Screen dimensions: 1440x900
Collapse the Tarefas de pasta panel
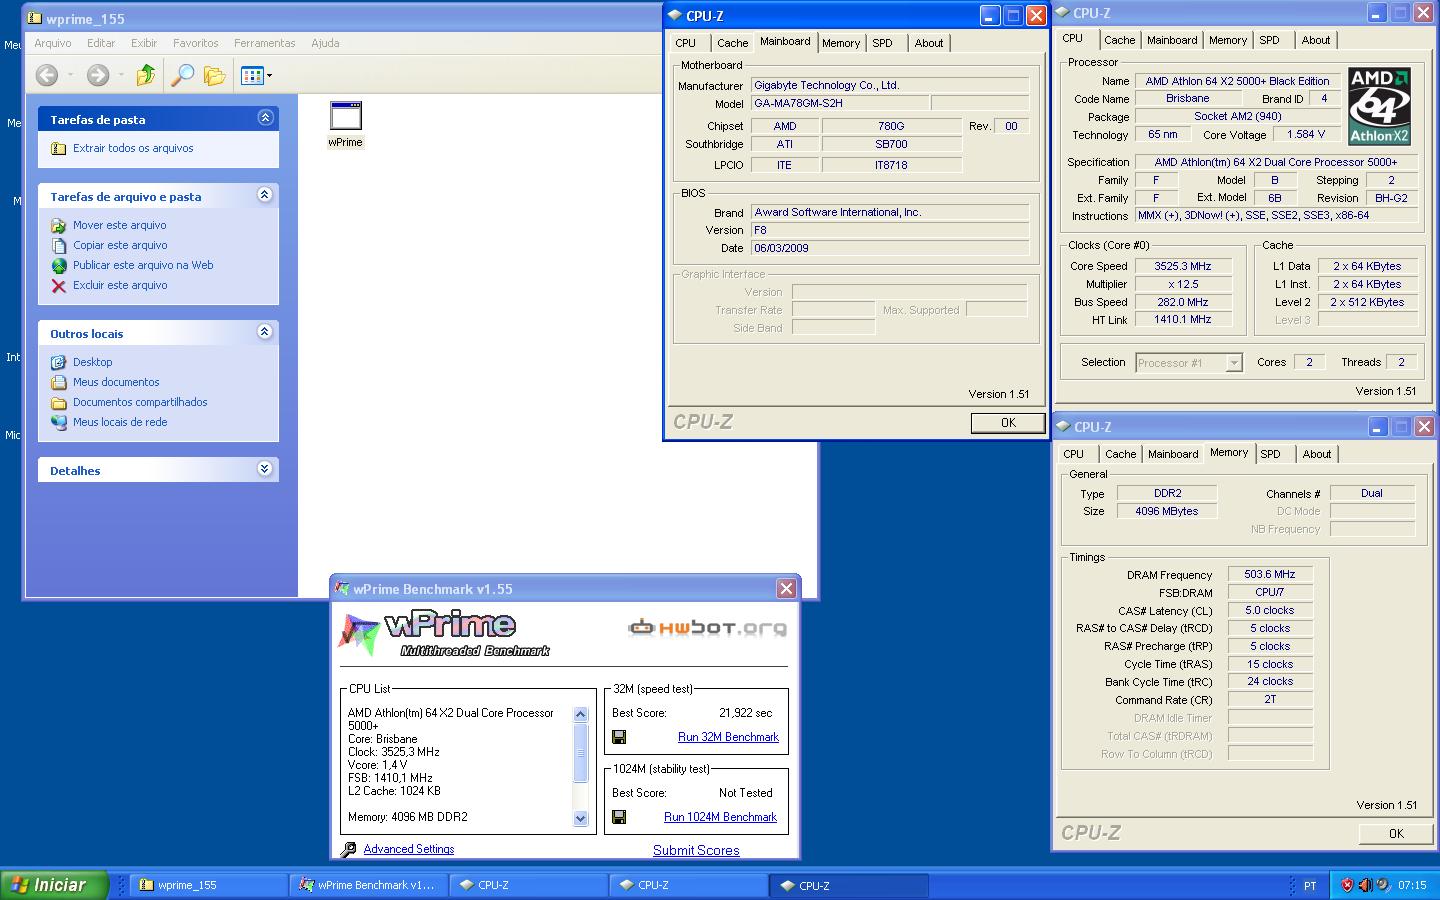pyautogui.click(x=265, y=118)
